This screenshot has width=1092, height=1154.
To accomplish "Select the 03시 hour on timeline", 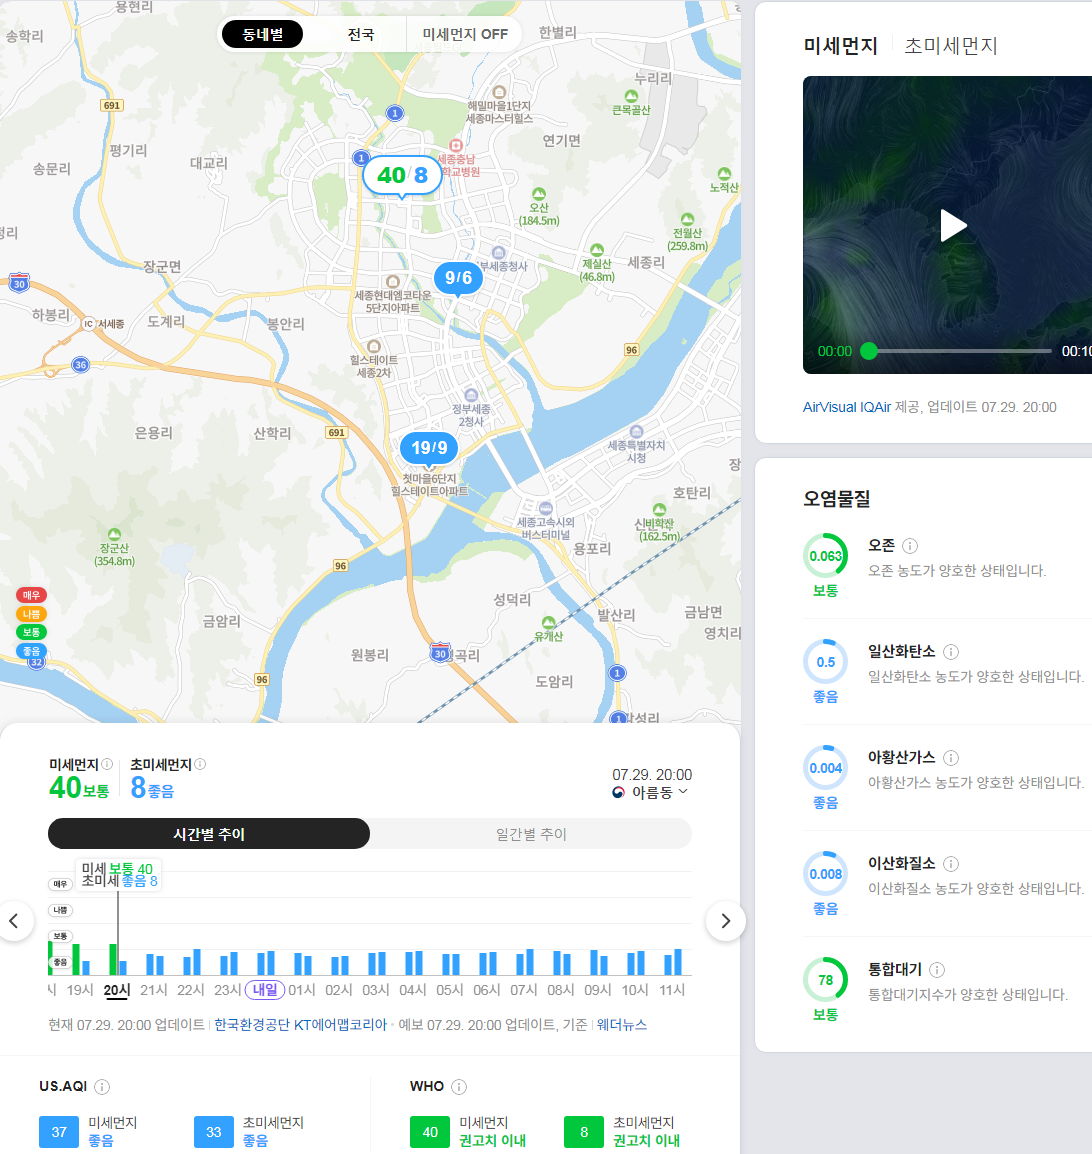I will (375, 991).
